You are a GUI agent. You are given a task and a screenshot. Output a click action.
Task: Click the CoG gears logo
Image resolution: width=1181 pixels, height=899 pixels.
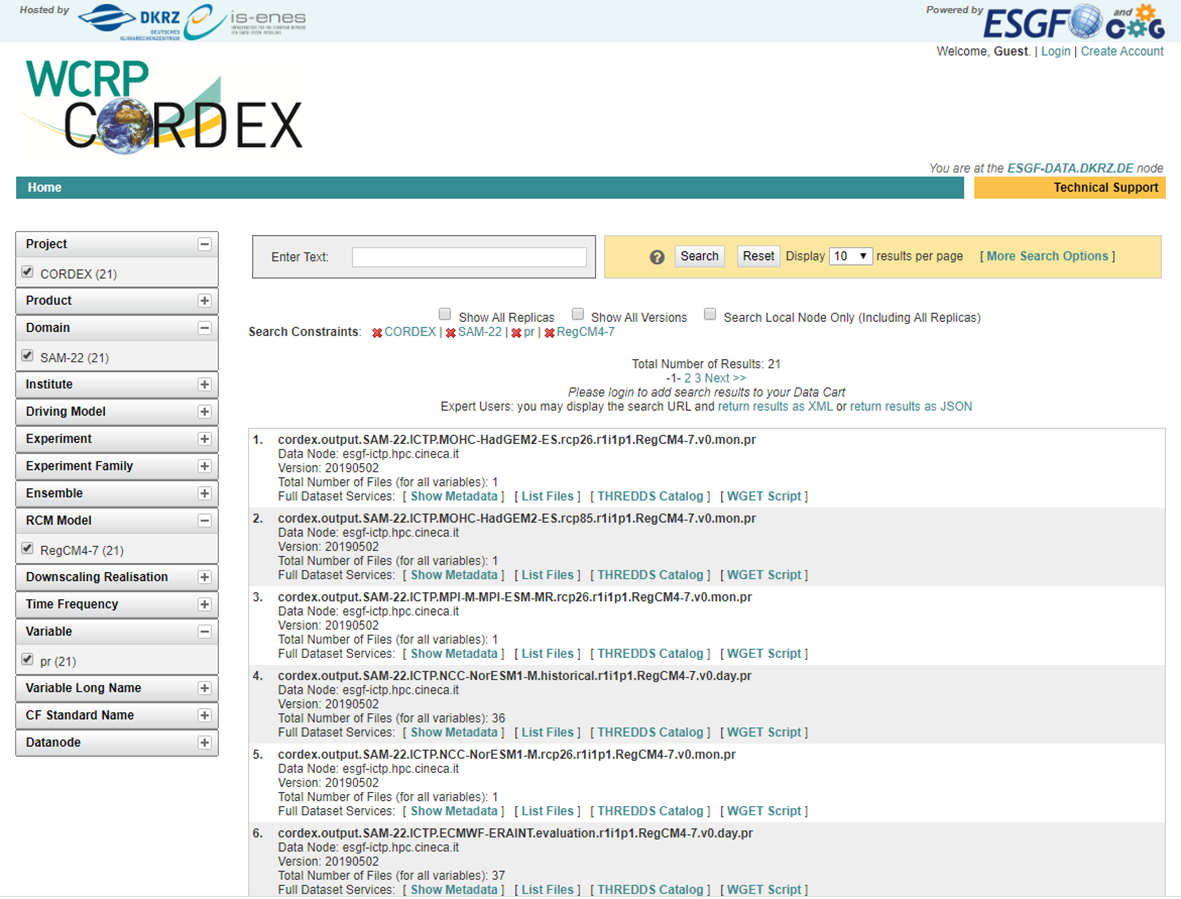(1136, 21)
